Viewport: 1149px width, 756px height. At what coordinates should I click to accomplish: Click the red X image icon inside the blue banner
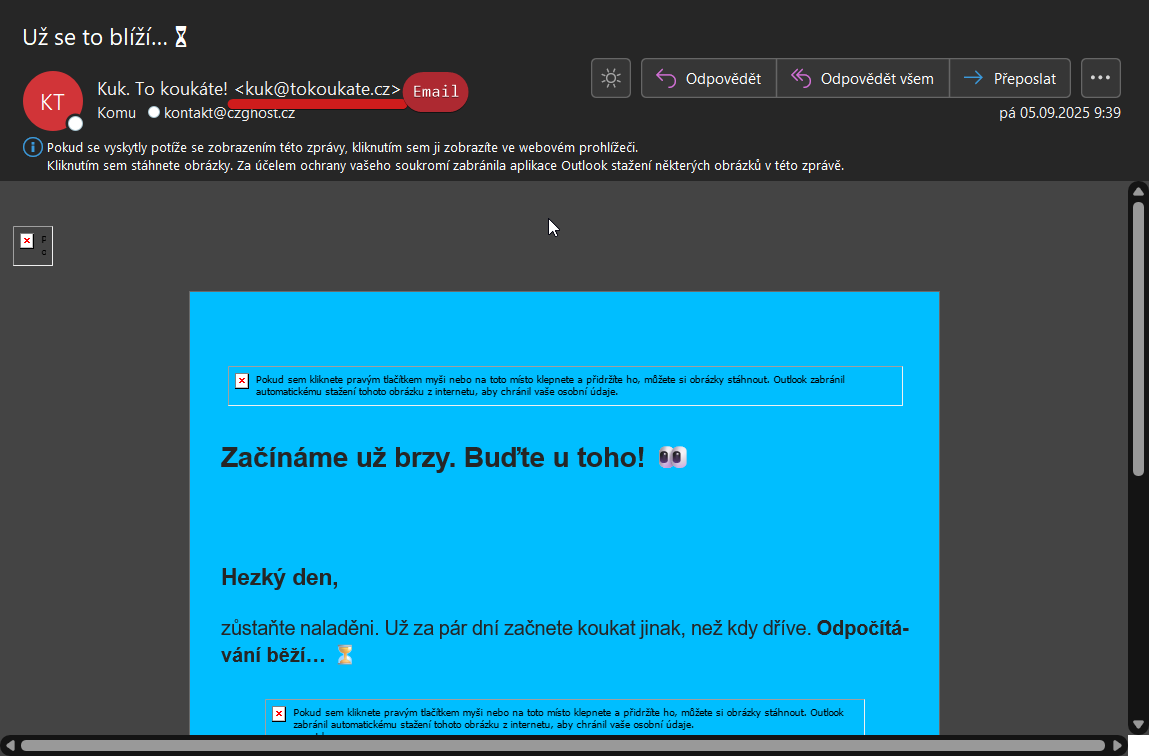point(242,380)
